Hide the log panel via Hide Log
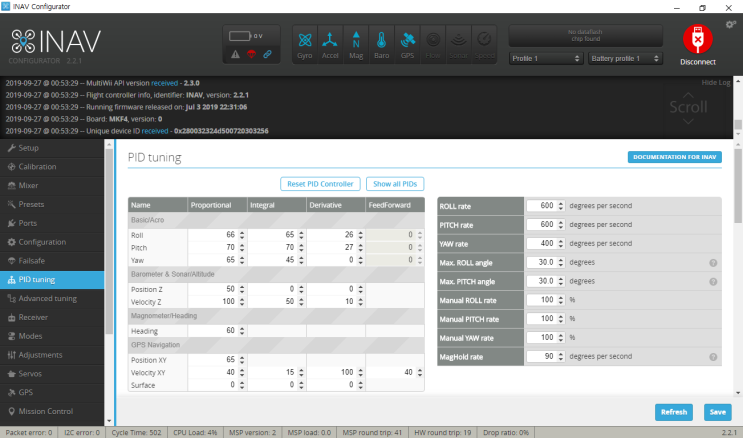Viewport: 743px width, 438px height. pos(716,82)
